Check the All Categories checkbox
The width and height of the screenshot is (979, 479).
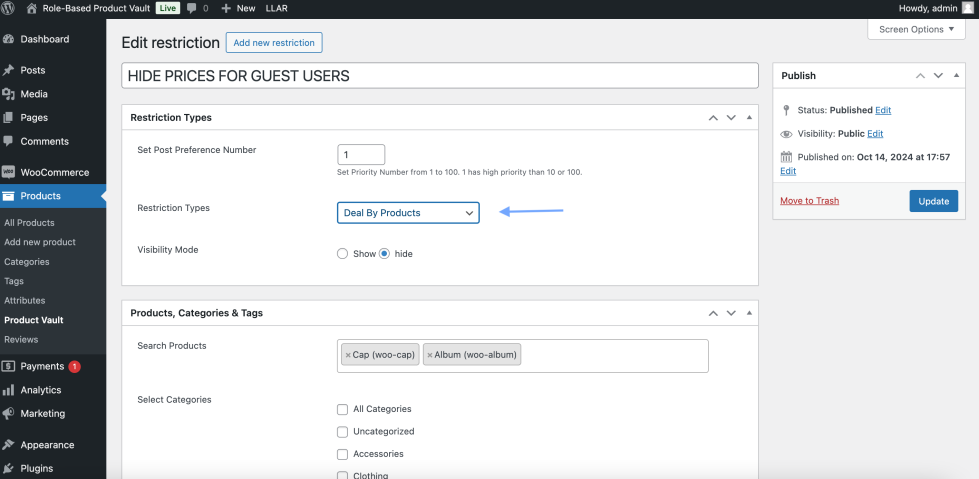pyautogui.click(x=343, y=409)
